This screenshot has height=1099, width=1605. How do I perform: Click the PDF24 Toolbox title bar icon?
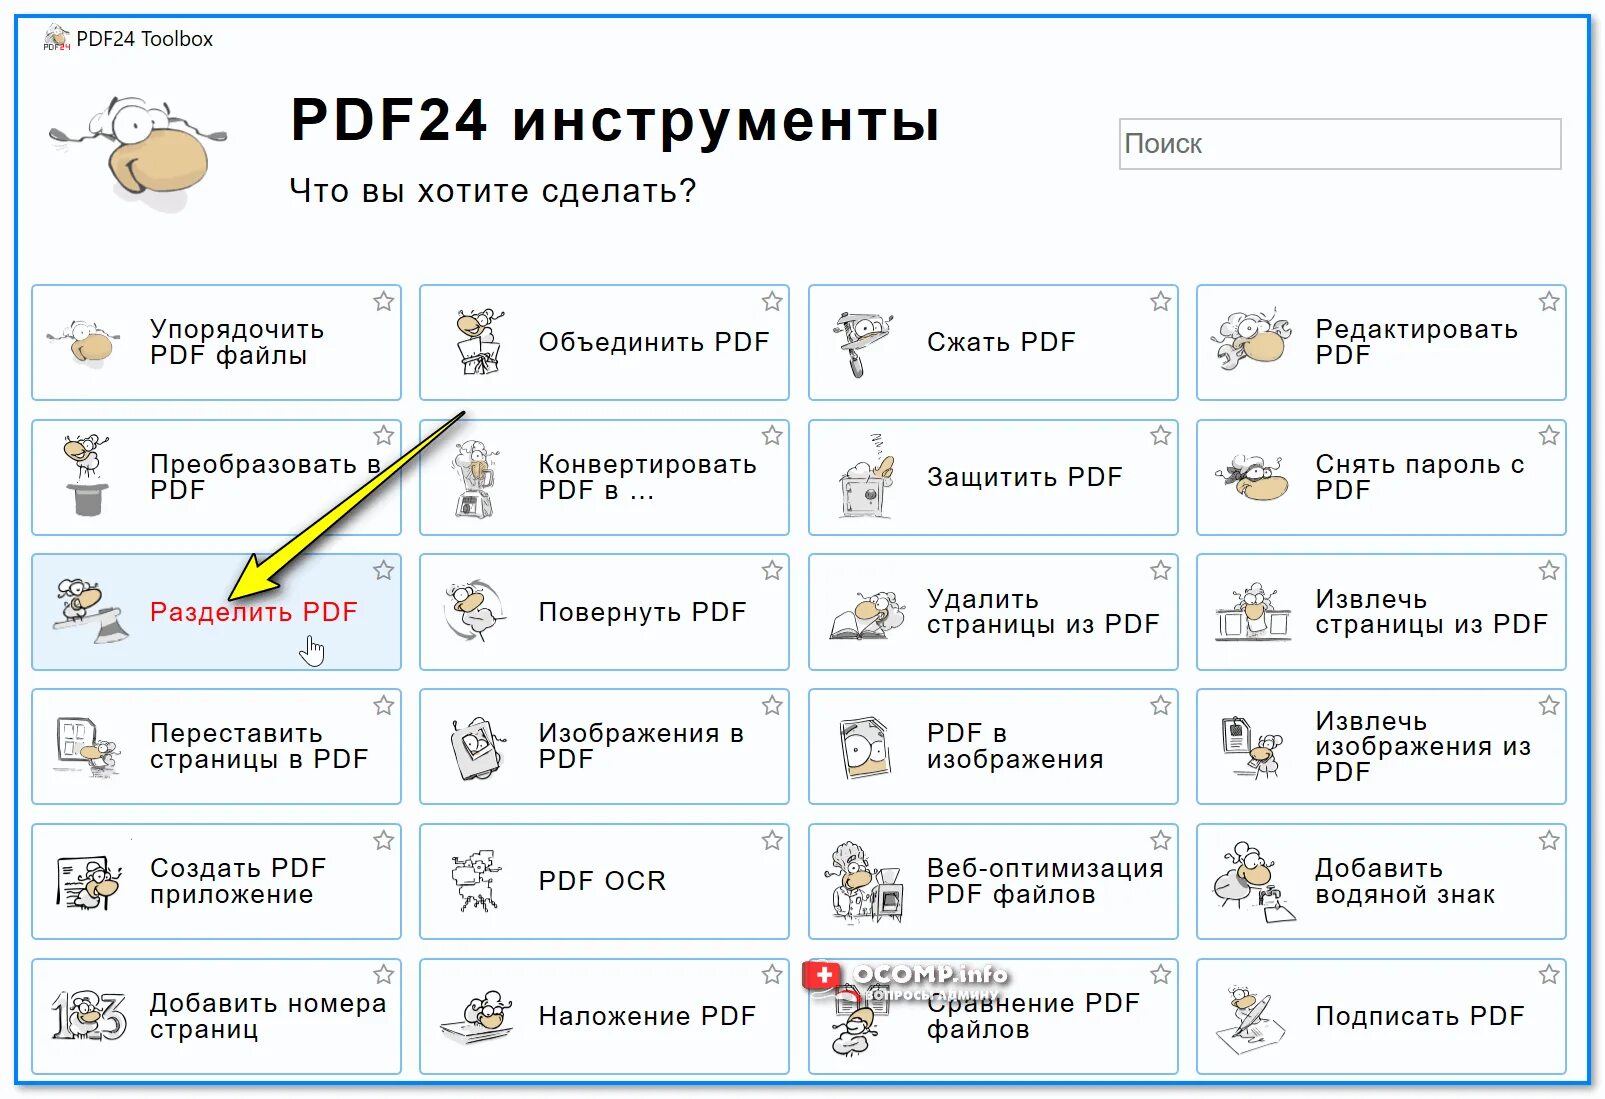pyautogui.click(x=56, y=38)
